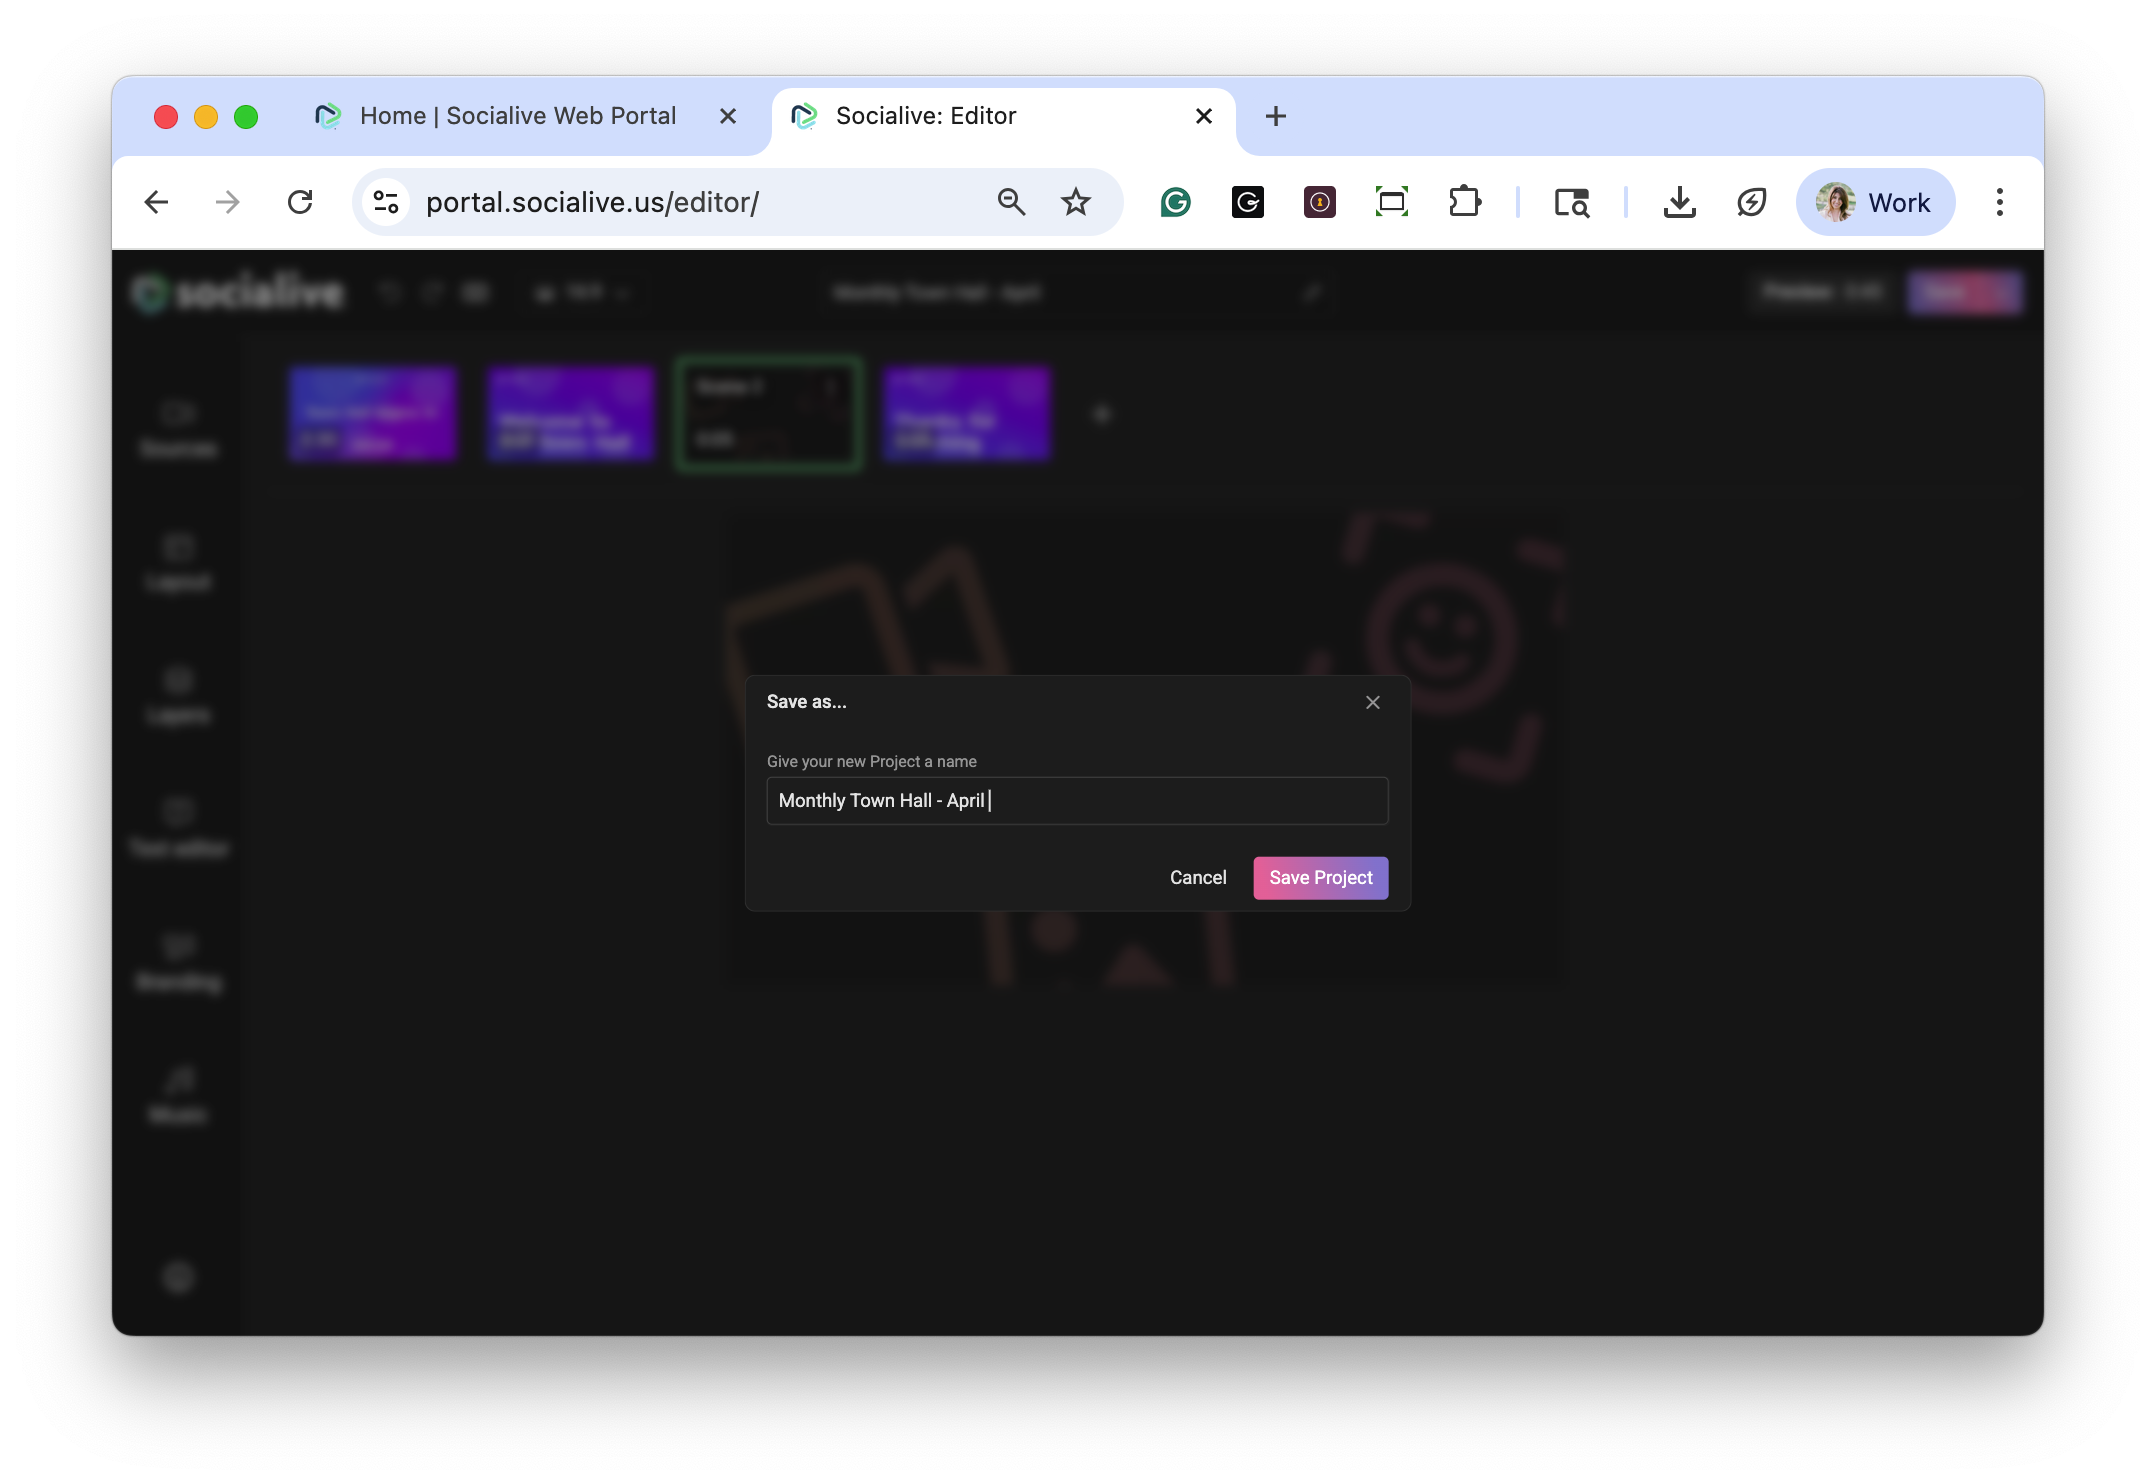
Task: Open the Work profile menu
Action: tap(1874, 202)
